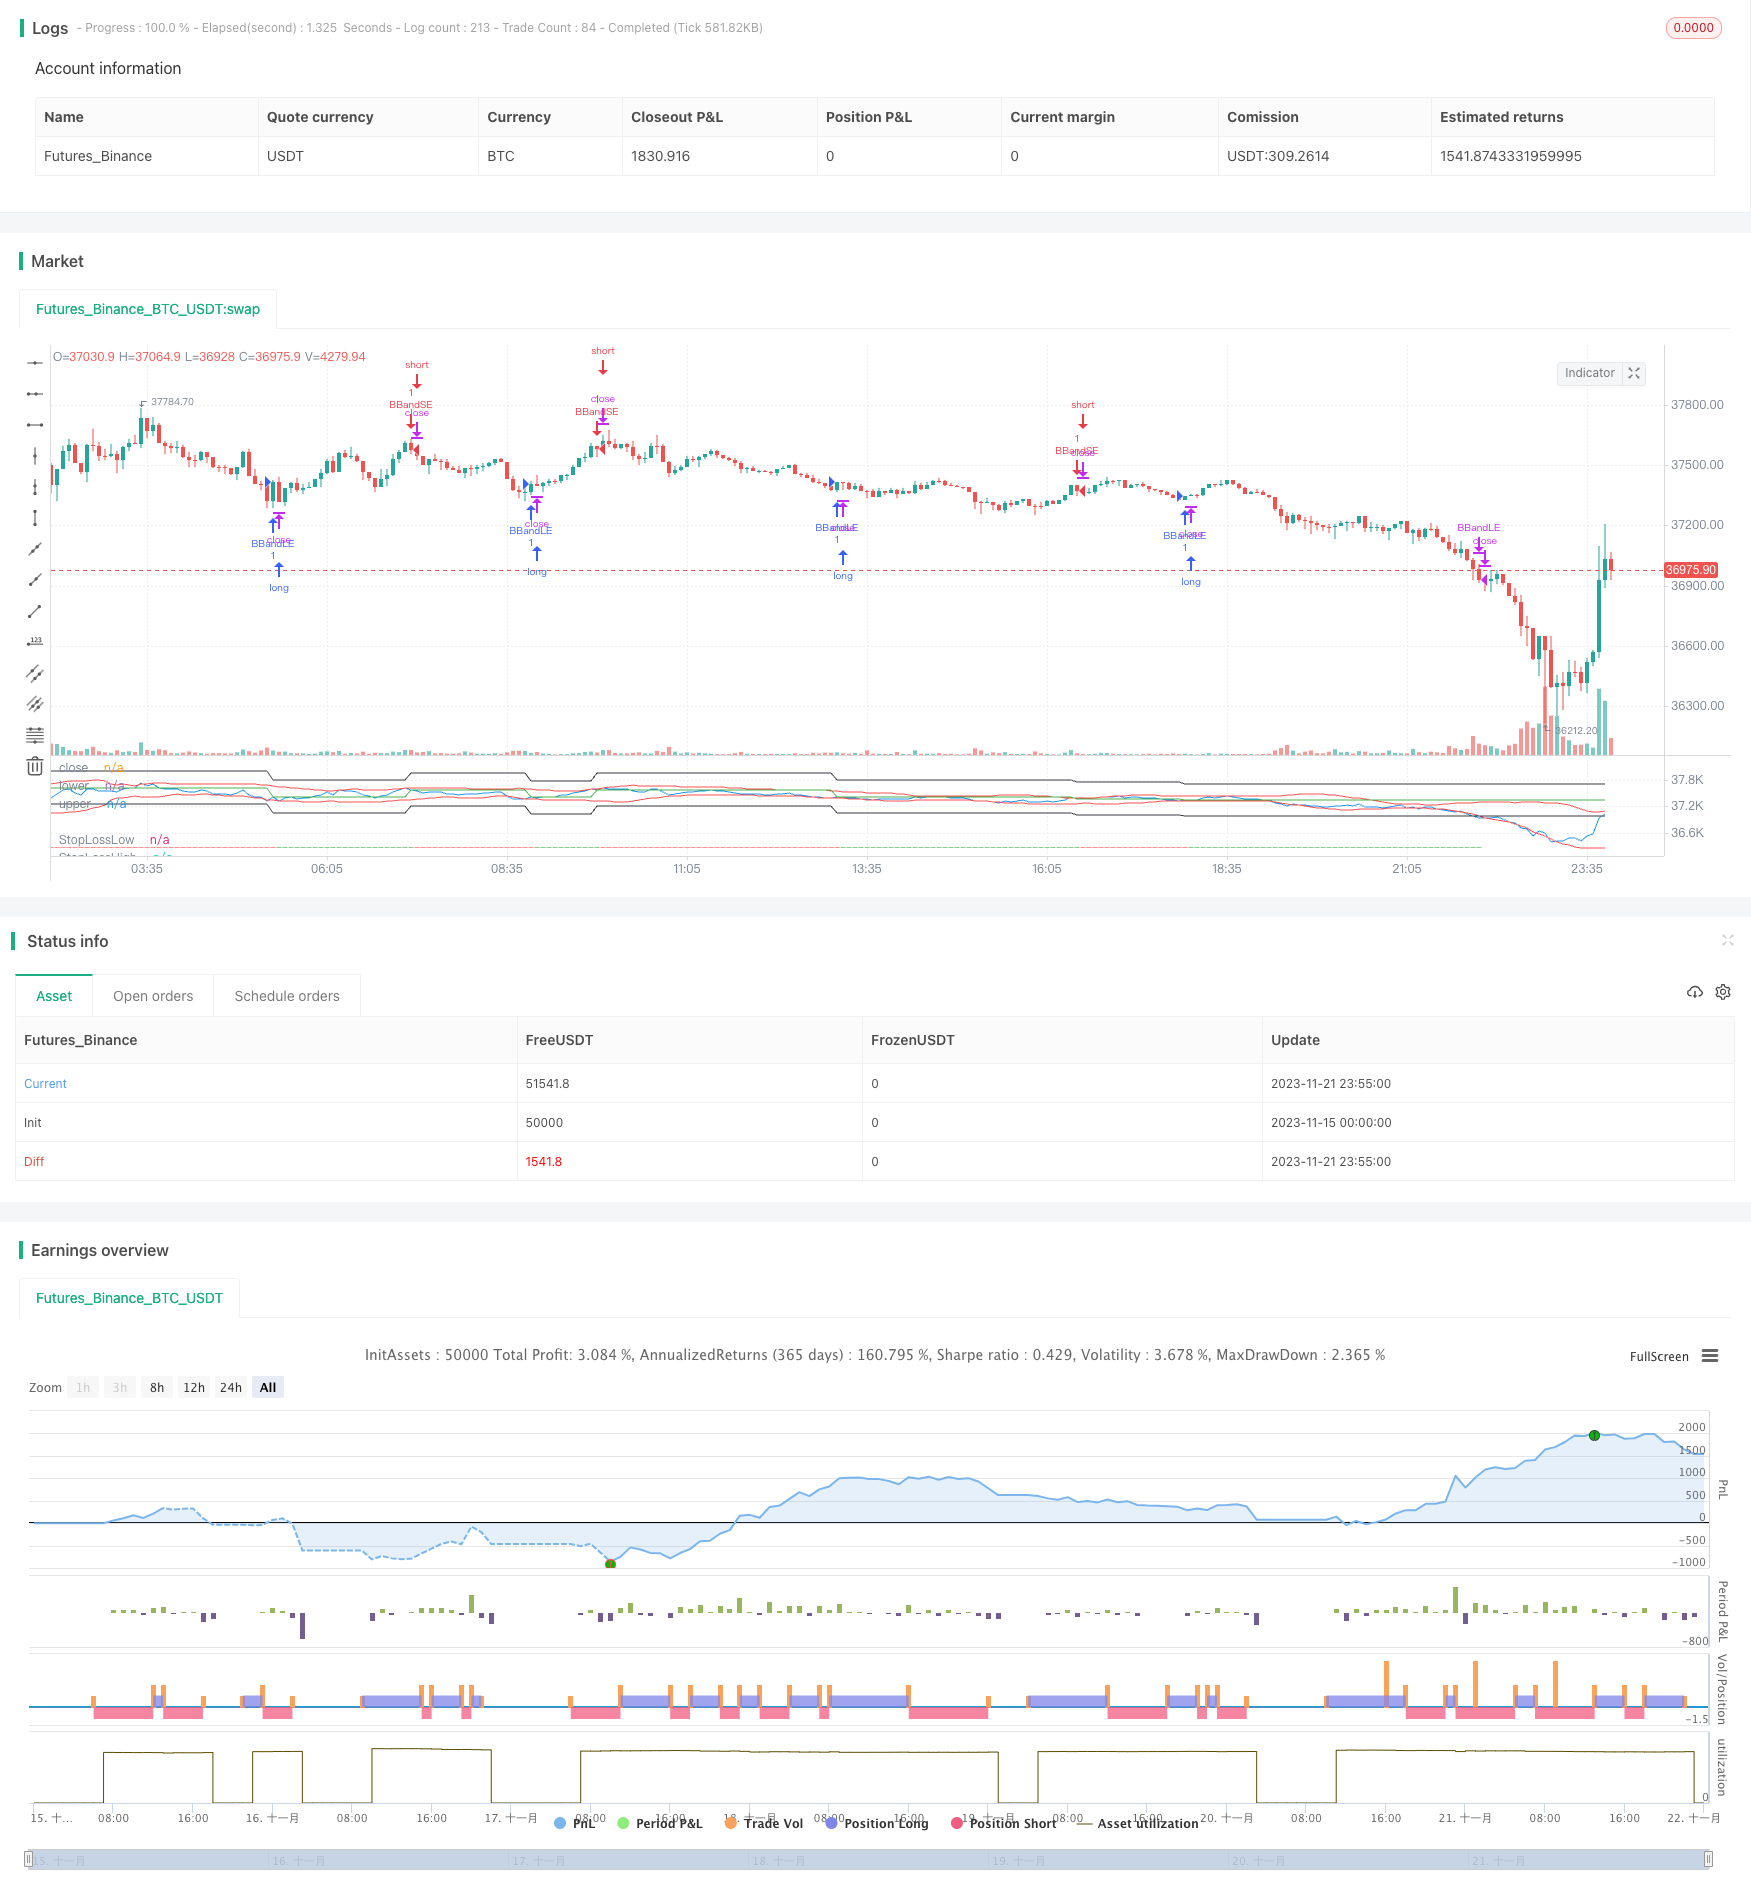Toggle the Period P&L series in legend
Viewport: 1751px width, 1898px height.
[660, 1823]
